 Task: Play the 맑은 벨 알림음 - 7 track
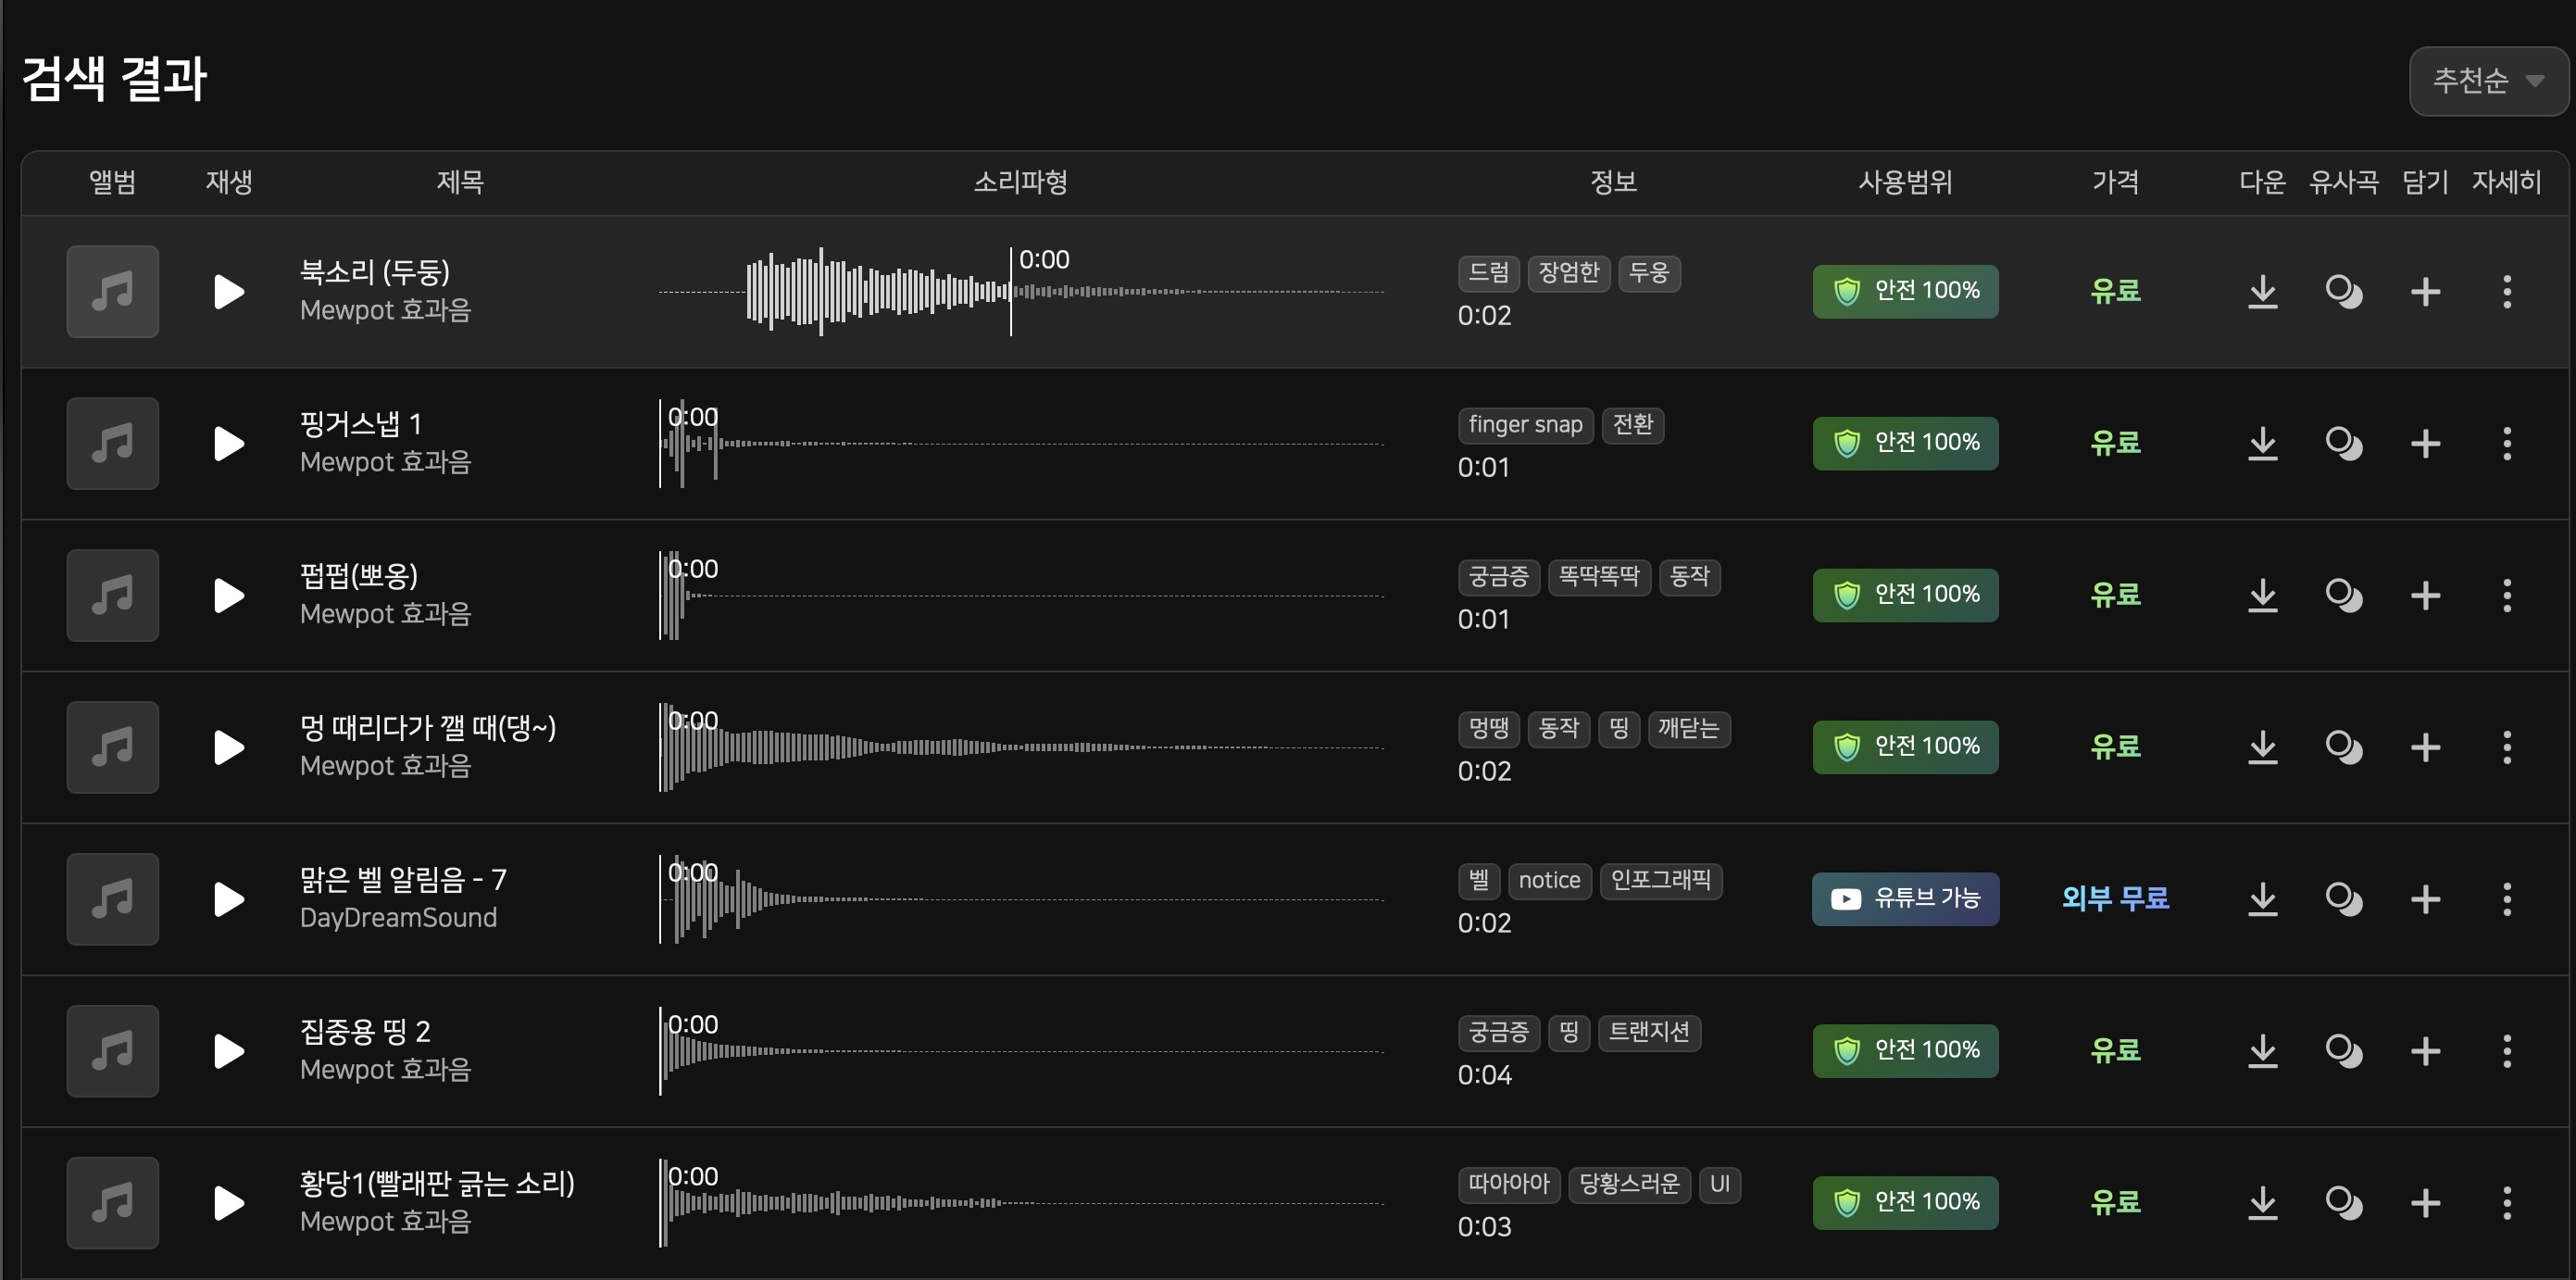pyautogui.click(x=229, y=900)
